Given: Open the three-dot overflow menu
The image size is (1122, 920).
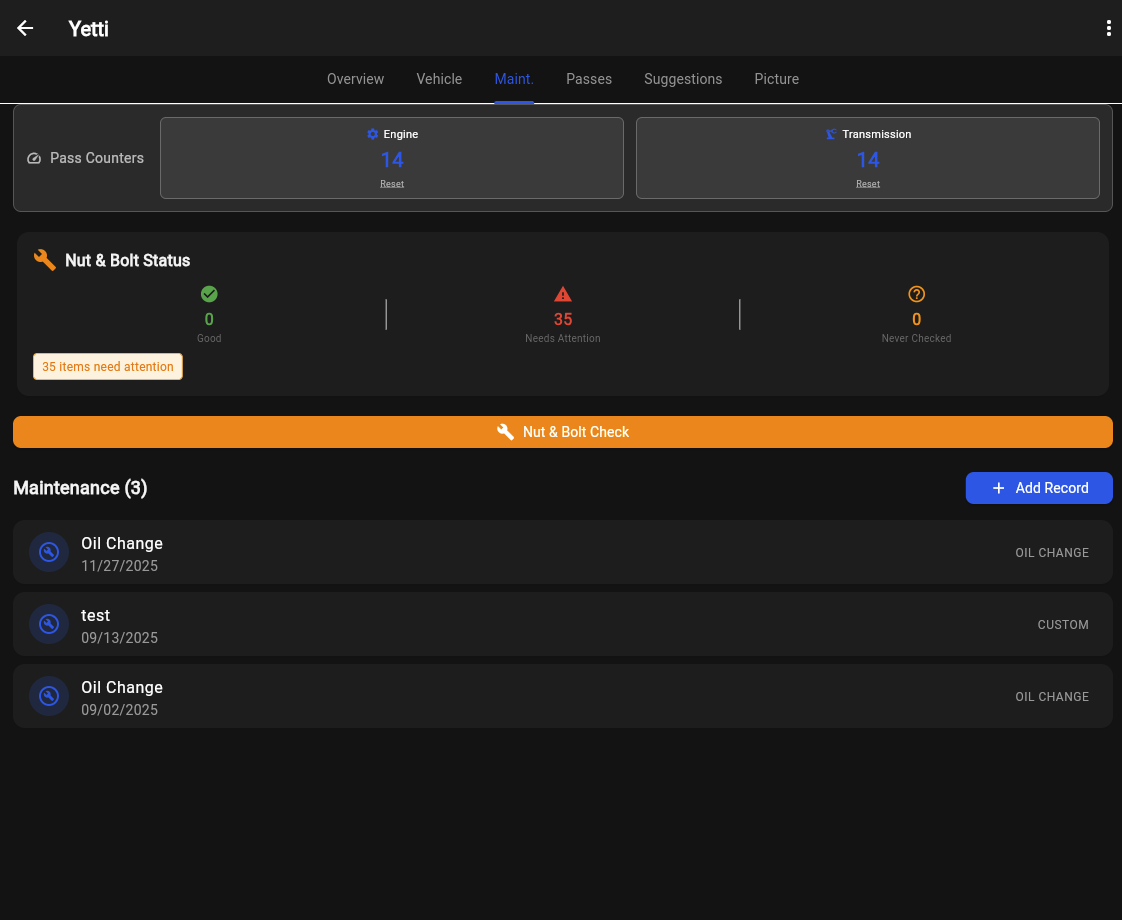Looking at the screenshot, I should pyautogui.click(x=1108, y=28).
